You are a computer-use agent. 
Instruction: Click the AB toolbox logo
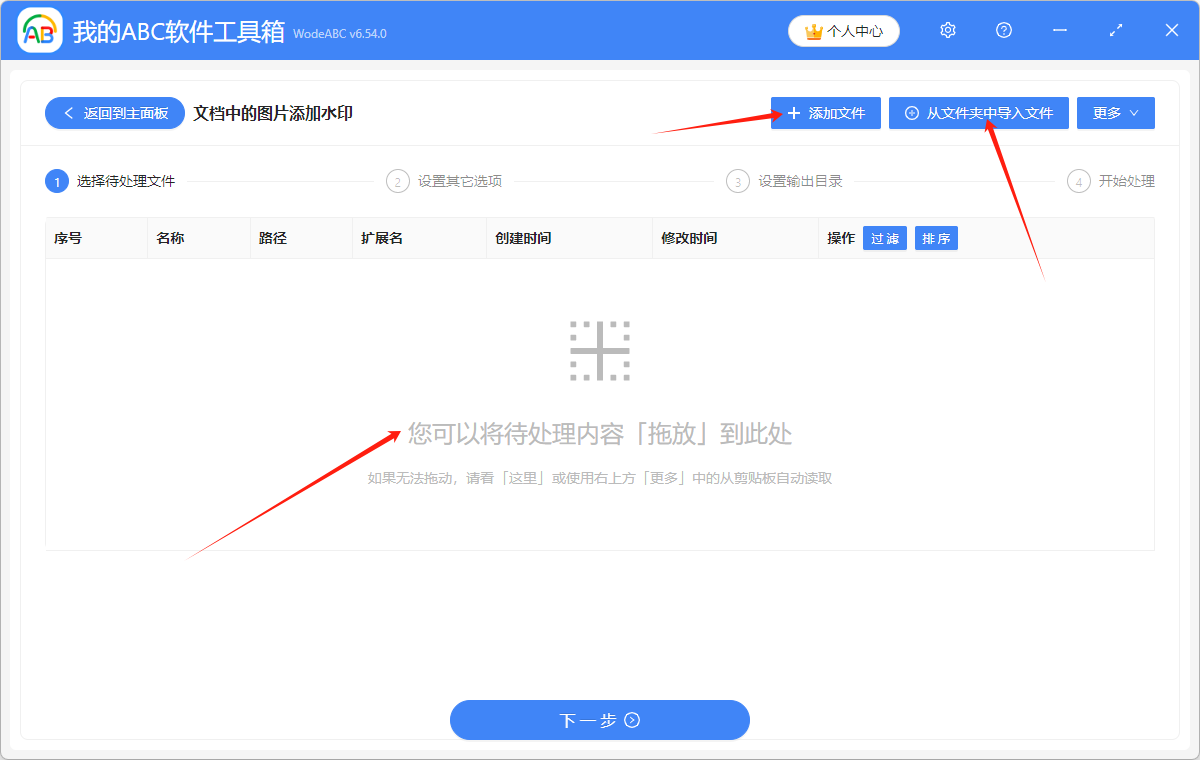(40, 30)
